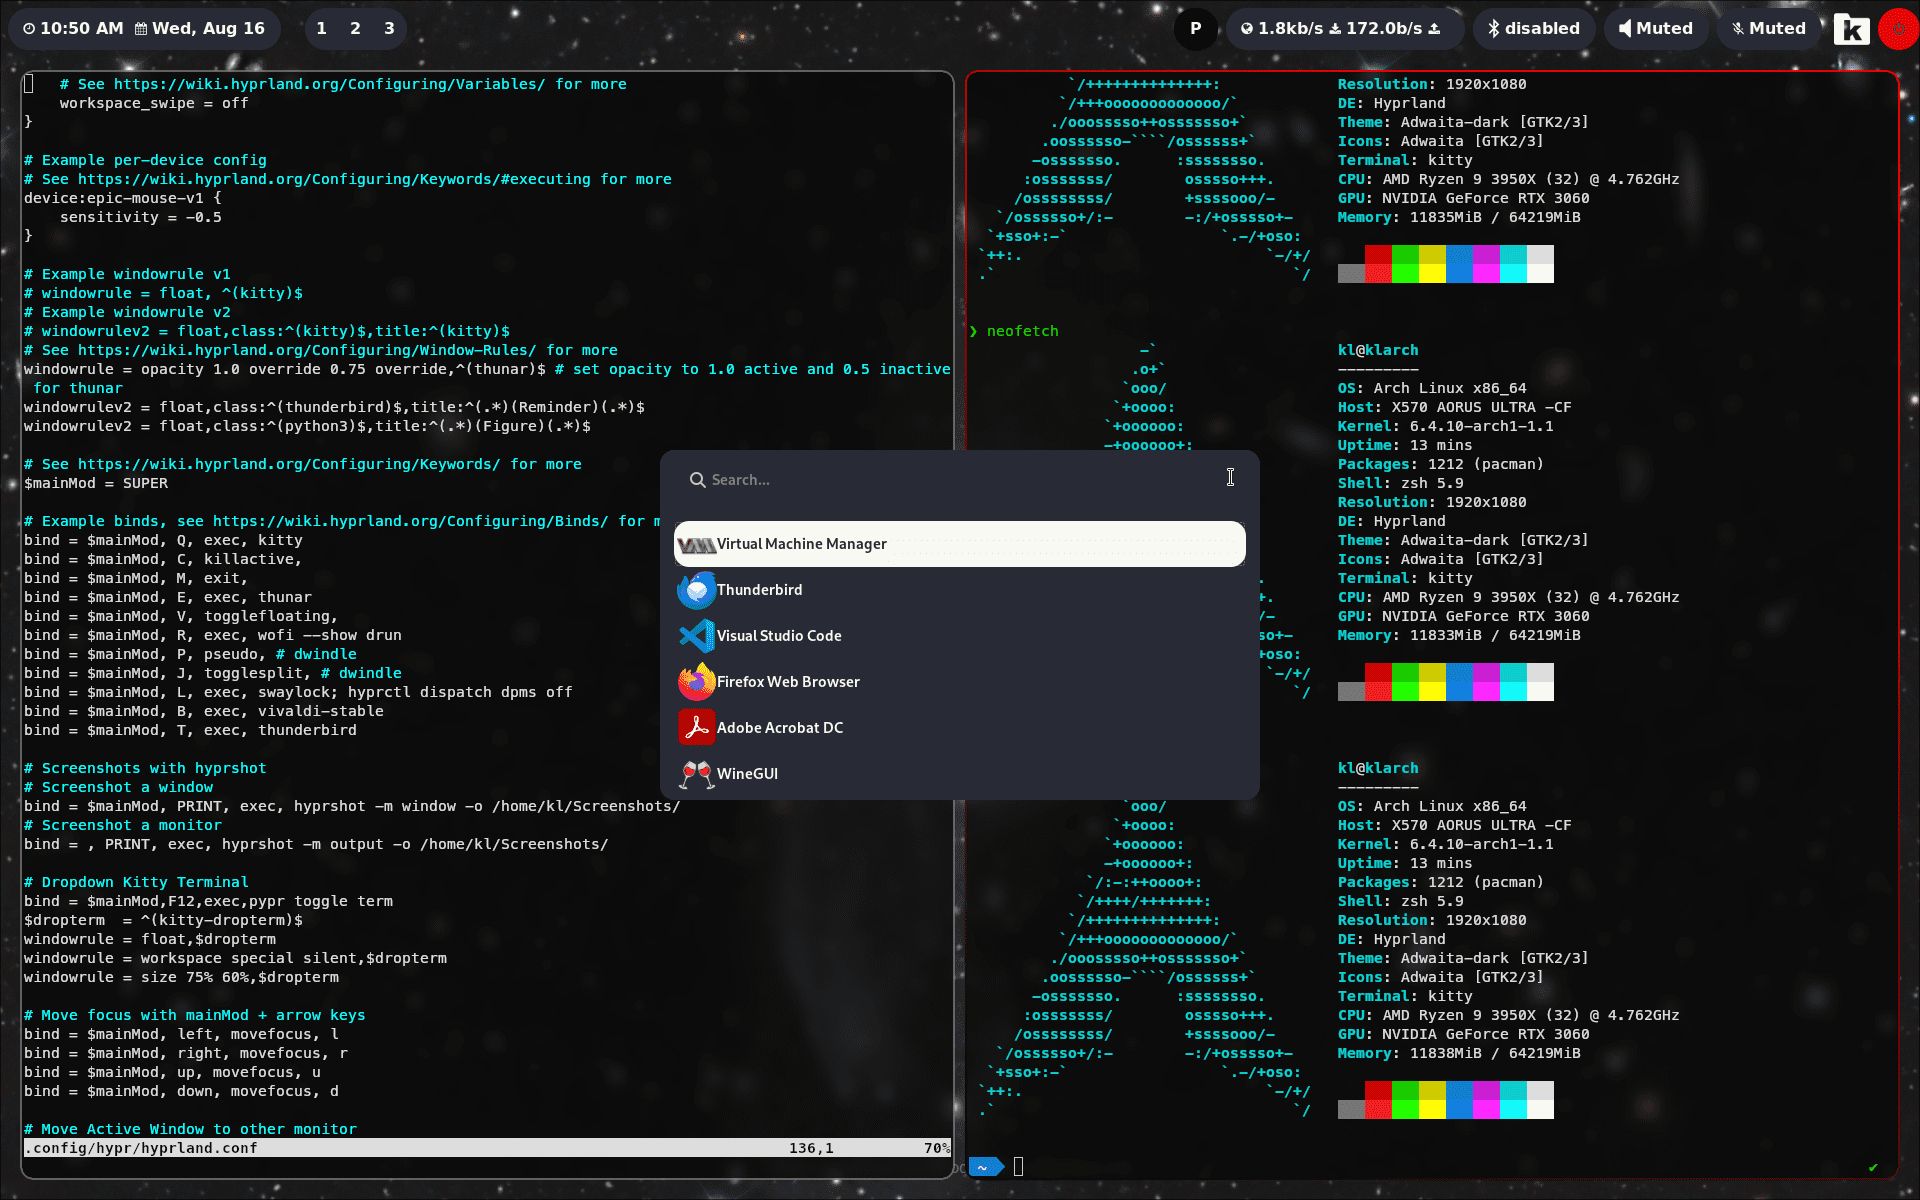Click 'bind = $mainMod, Q, exec, kitty'

pyautogui.click(x=163, y=540)
